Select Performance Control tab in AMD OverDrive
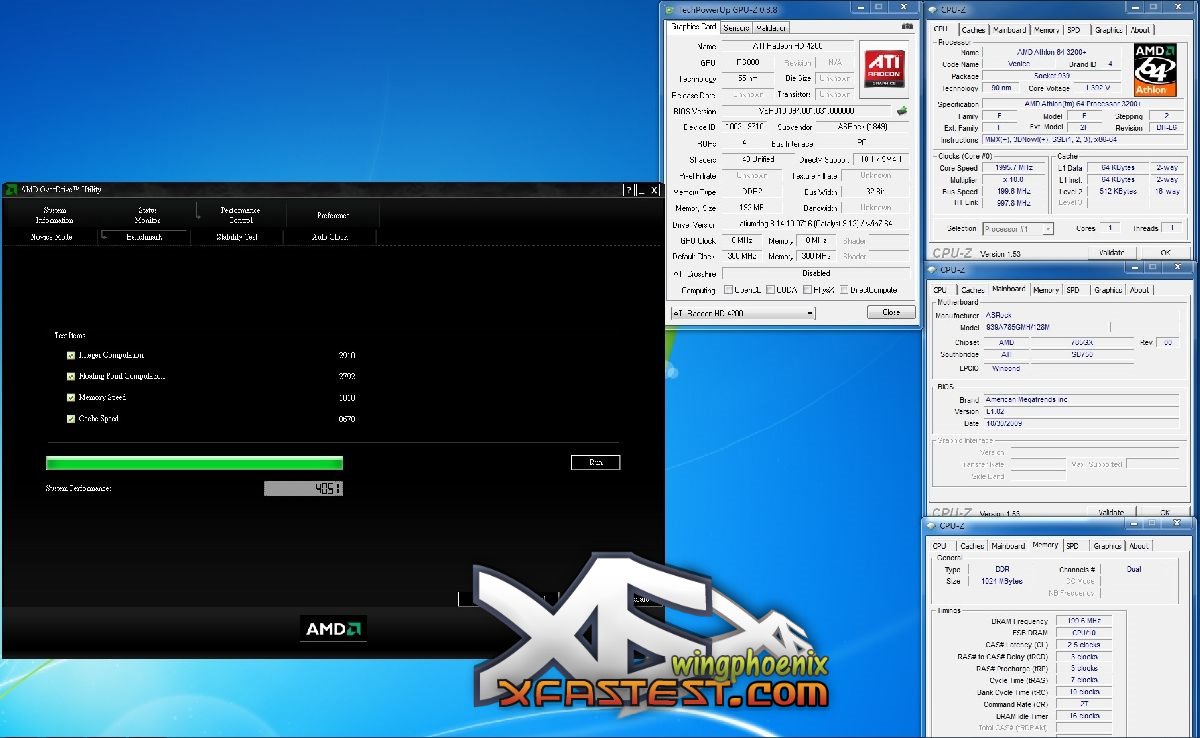This screenshot has width=1200, height=738. [x=240, y=215]
